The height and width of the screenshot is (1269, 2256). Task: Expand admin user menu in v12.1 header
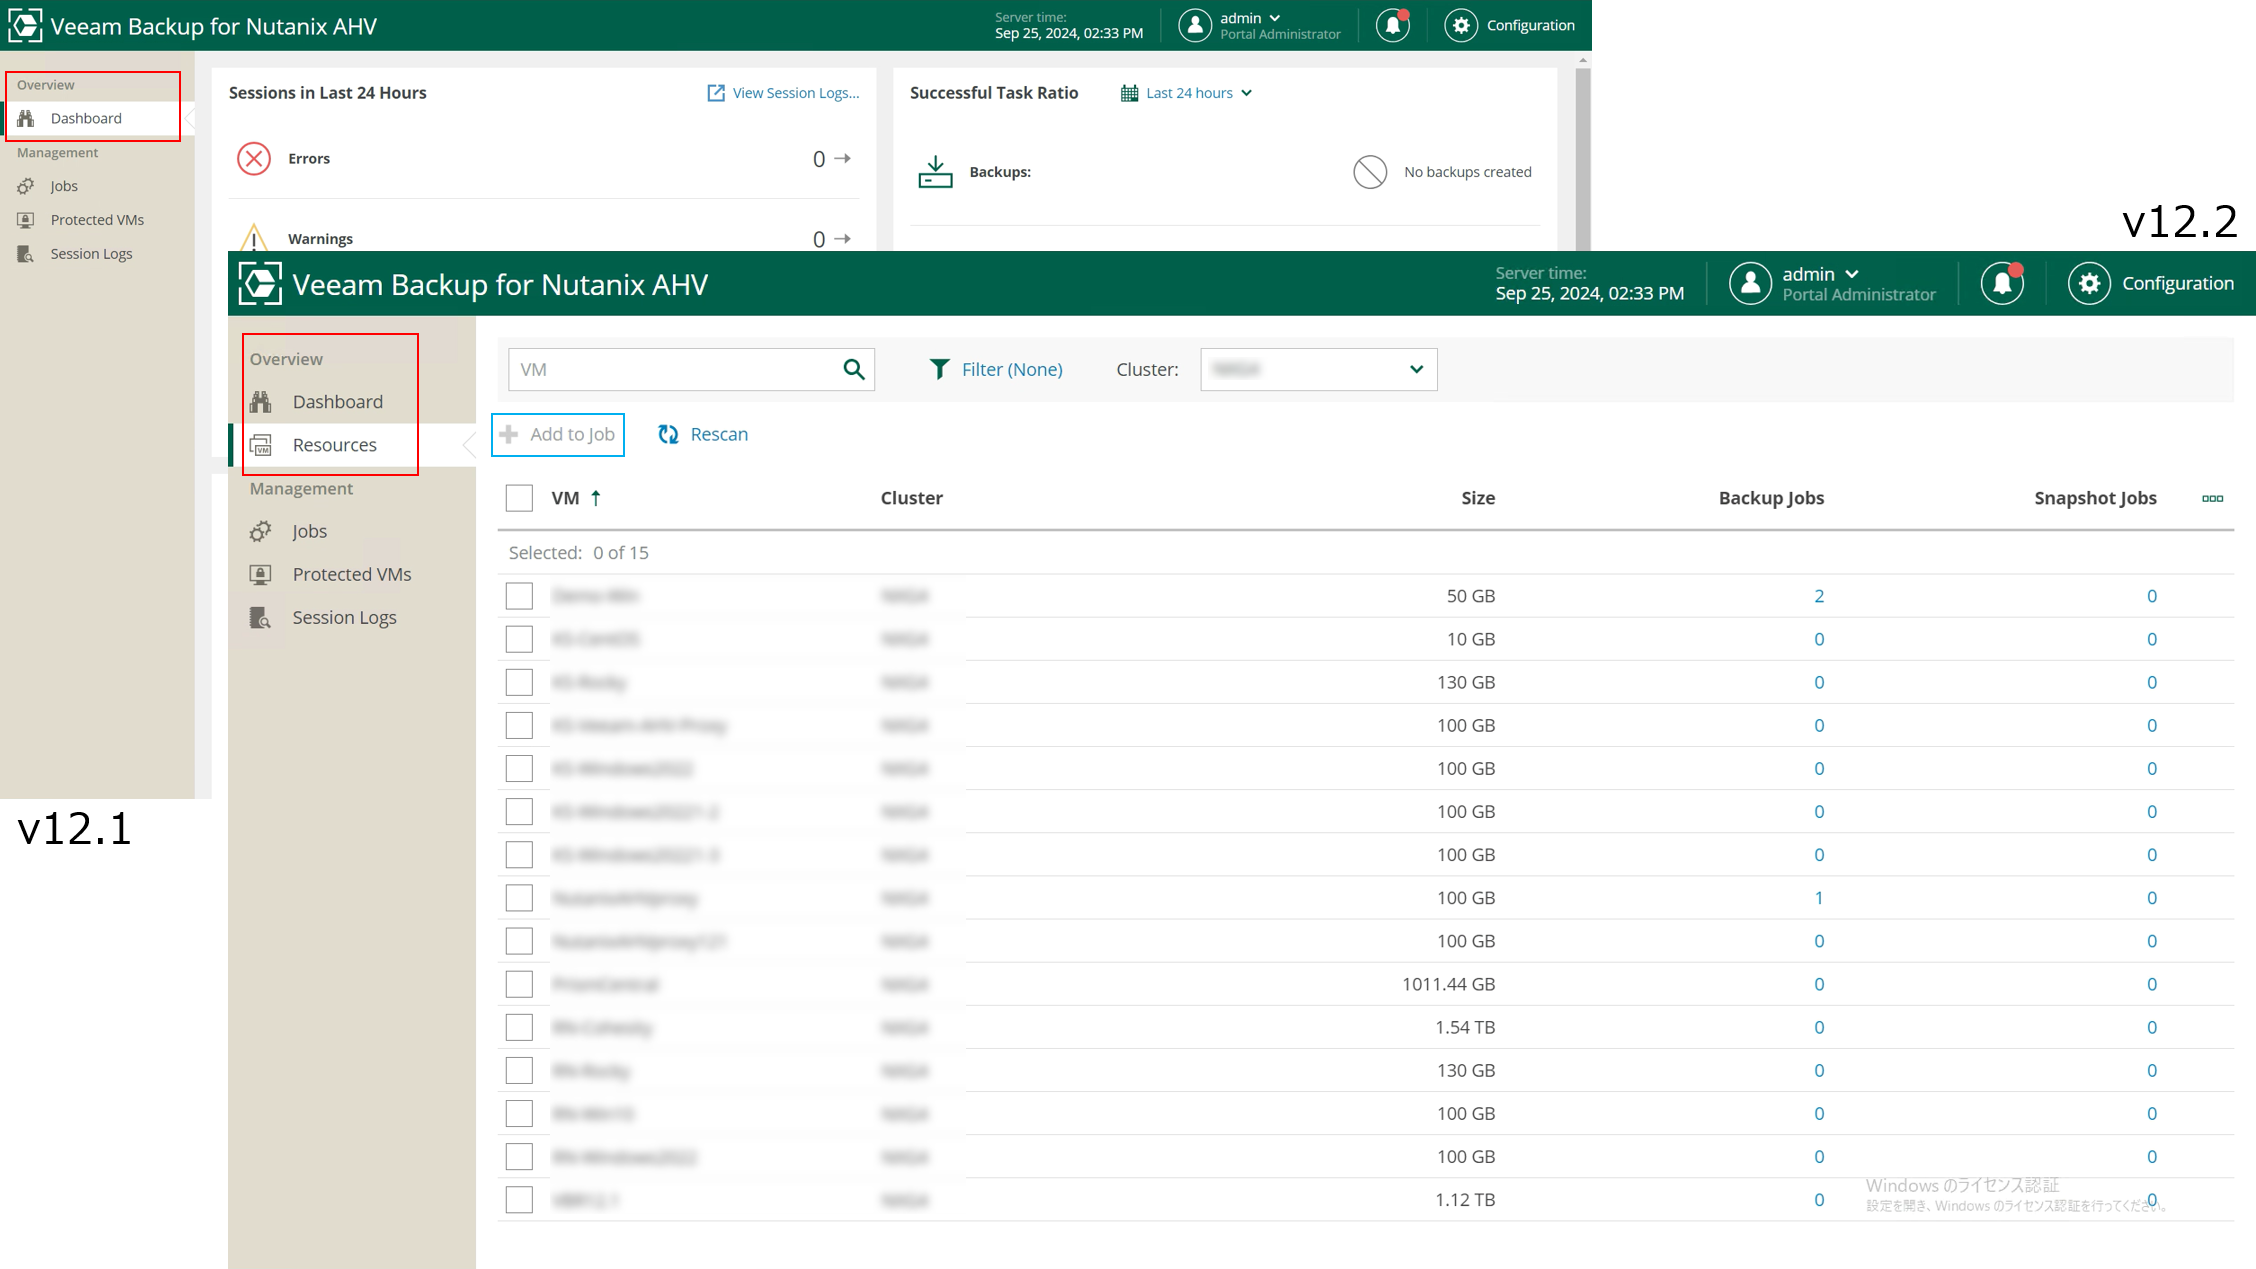point(1274,18)
